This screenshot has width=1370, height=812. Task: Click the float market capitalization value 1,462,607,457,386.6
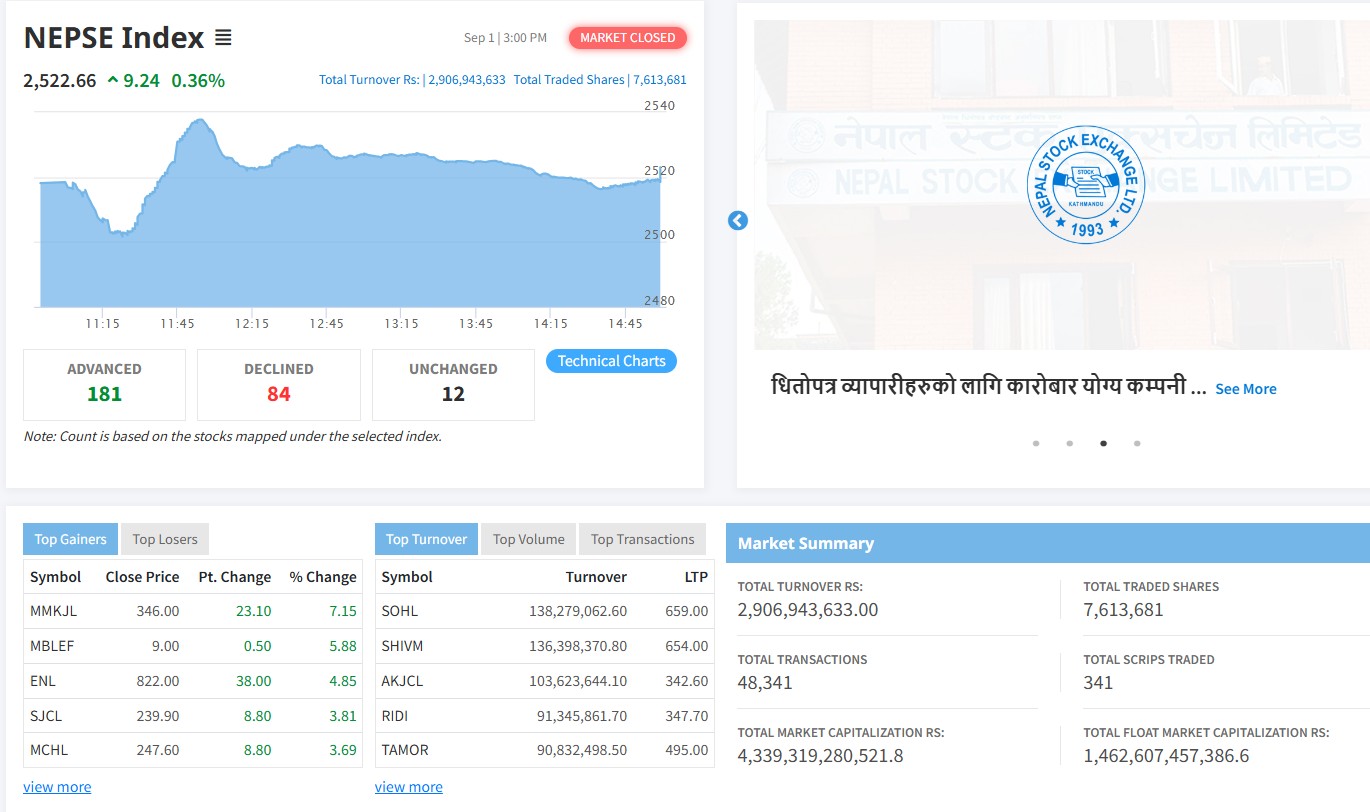pos(1166,756)
